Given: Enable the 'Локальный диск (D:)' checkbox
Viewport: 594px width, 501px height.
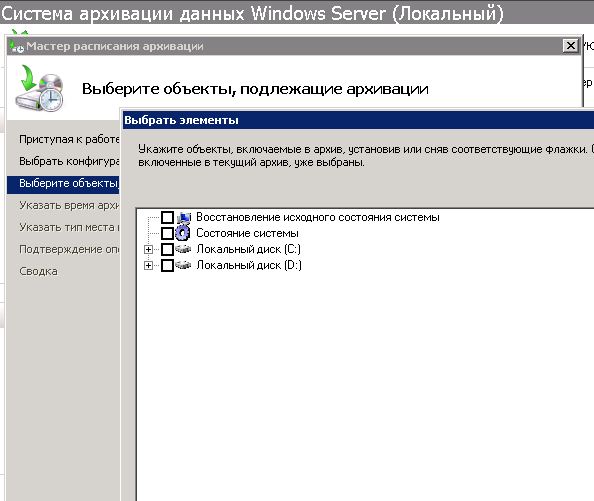Looking at the screenshot, I should pyautogui.click(x=167, y=265).
